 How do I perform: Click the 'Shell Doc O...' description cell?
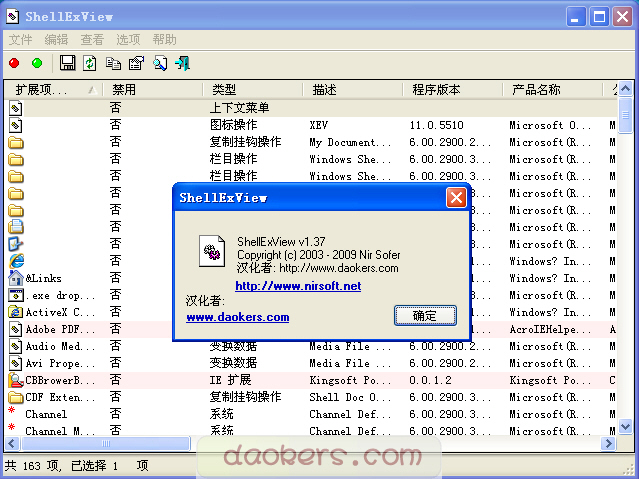coord(350,397)
